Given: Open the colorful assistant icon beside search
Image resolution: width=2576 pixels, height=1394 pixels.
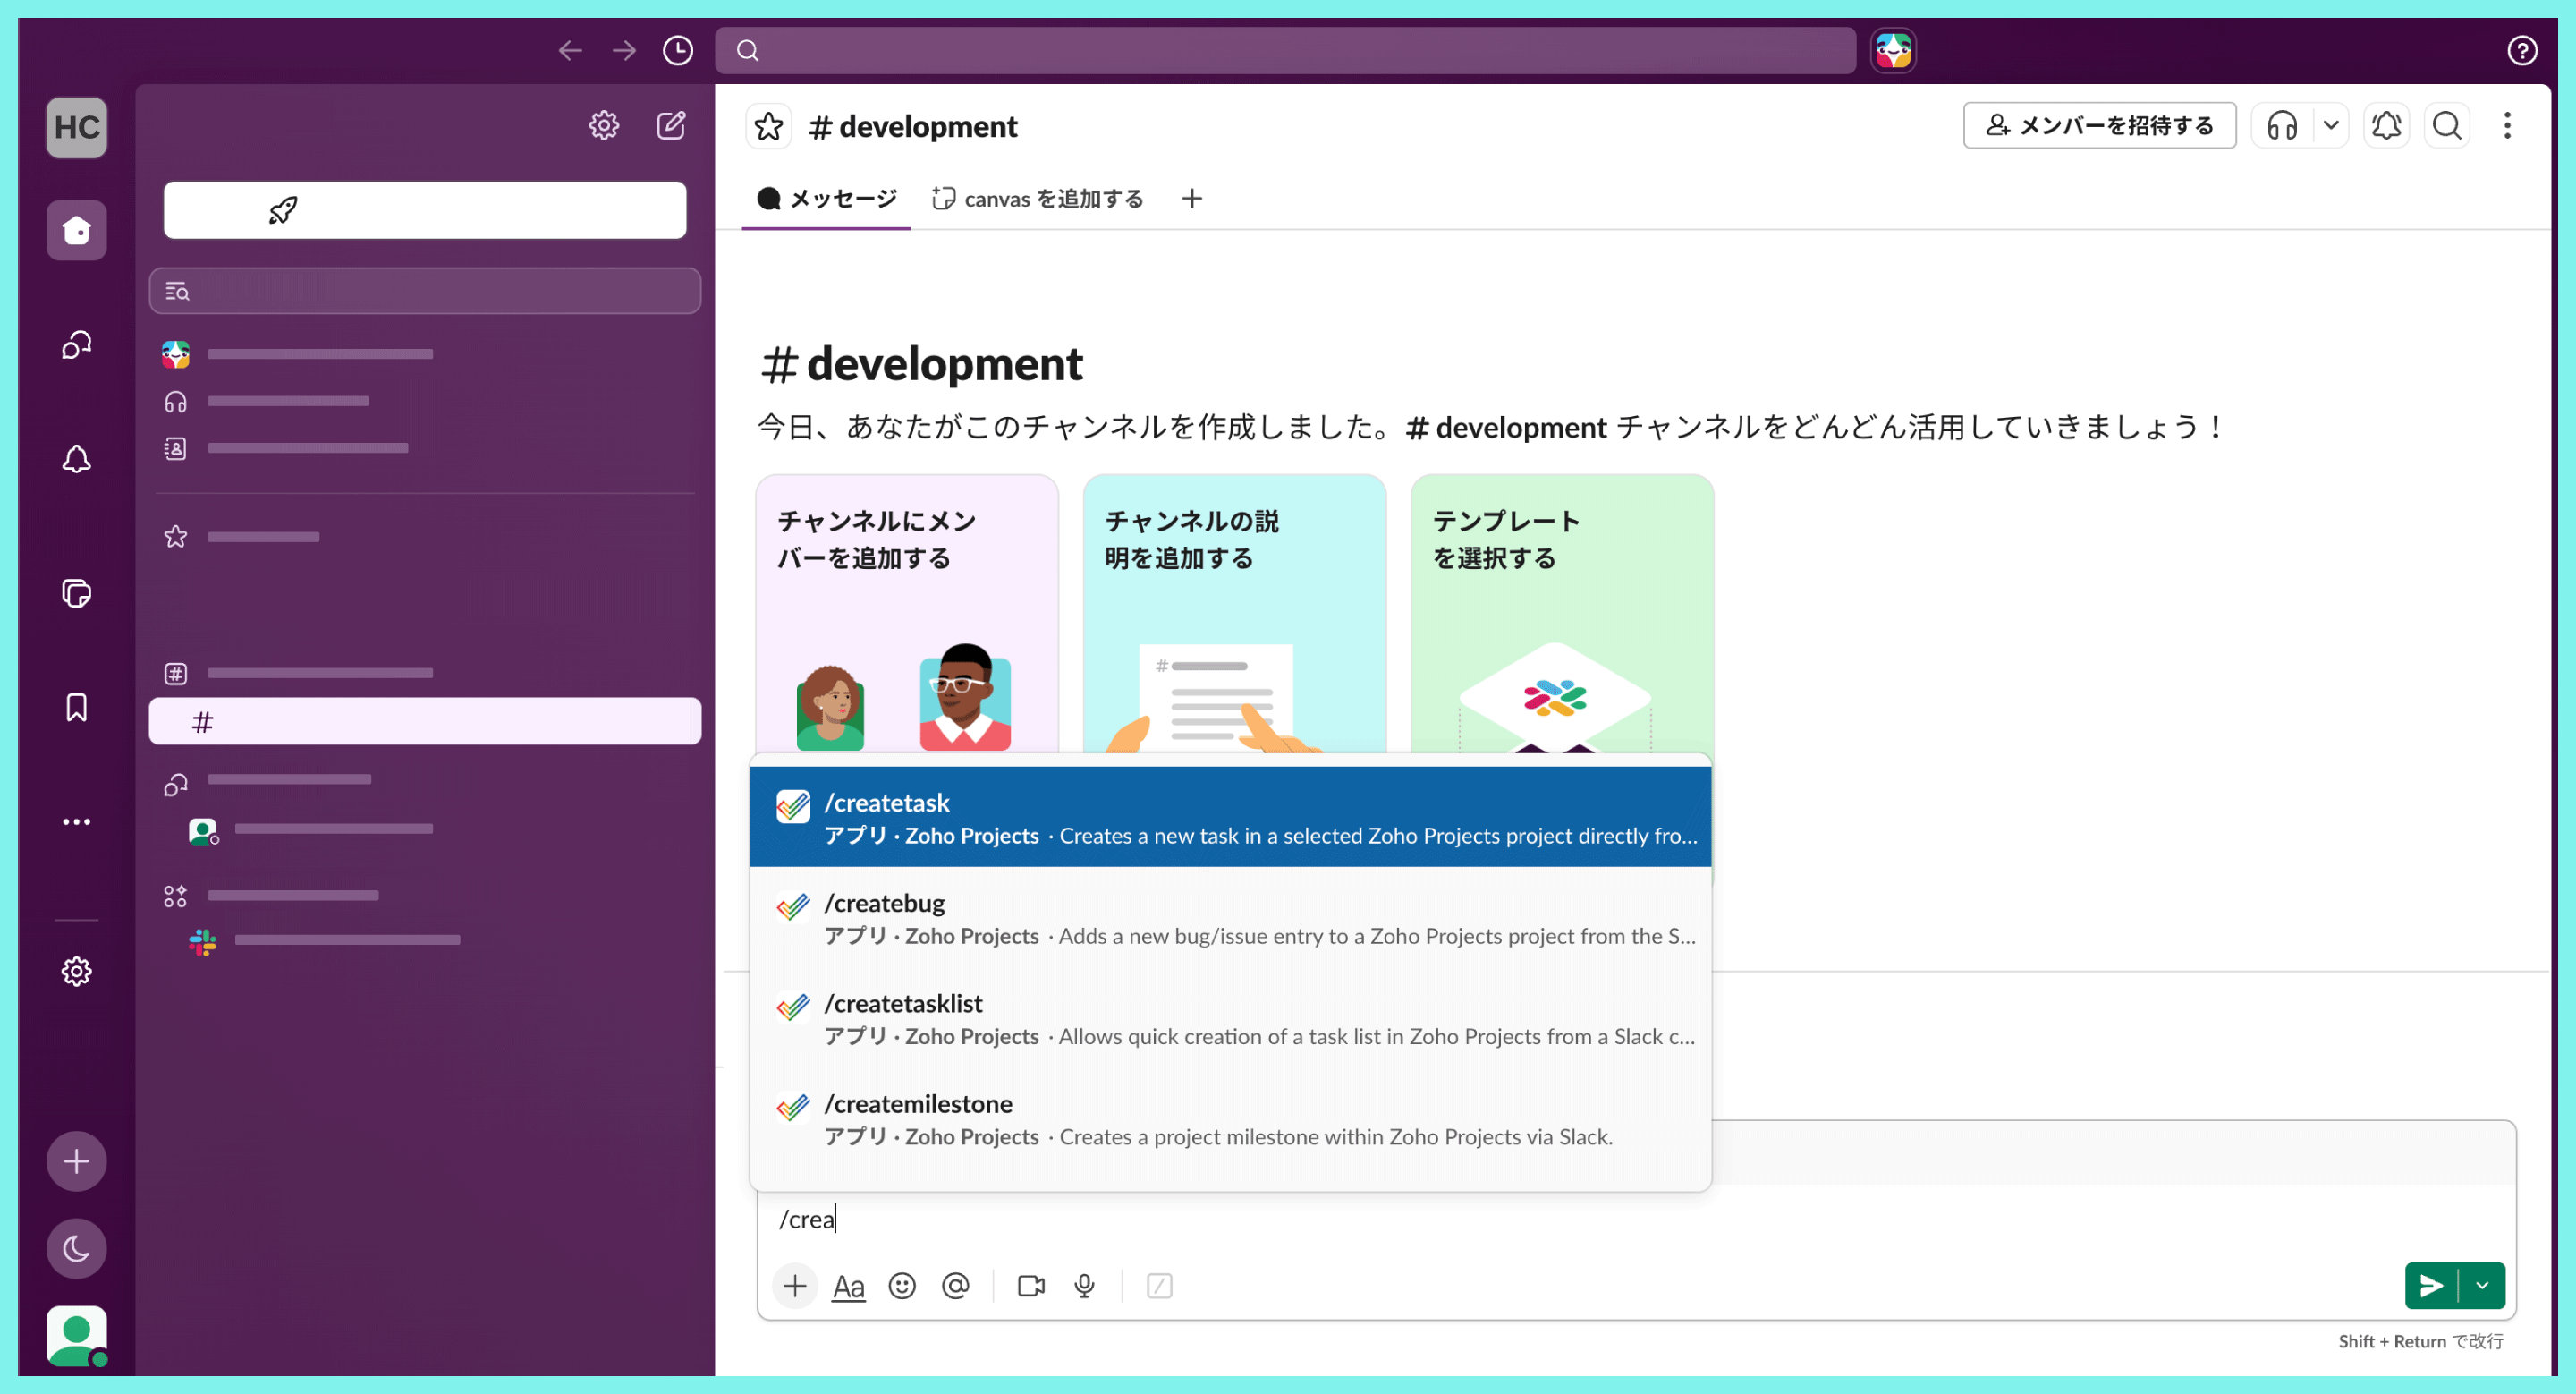Looking at the screenshot, I should (x=1893, y=50).
